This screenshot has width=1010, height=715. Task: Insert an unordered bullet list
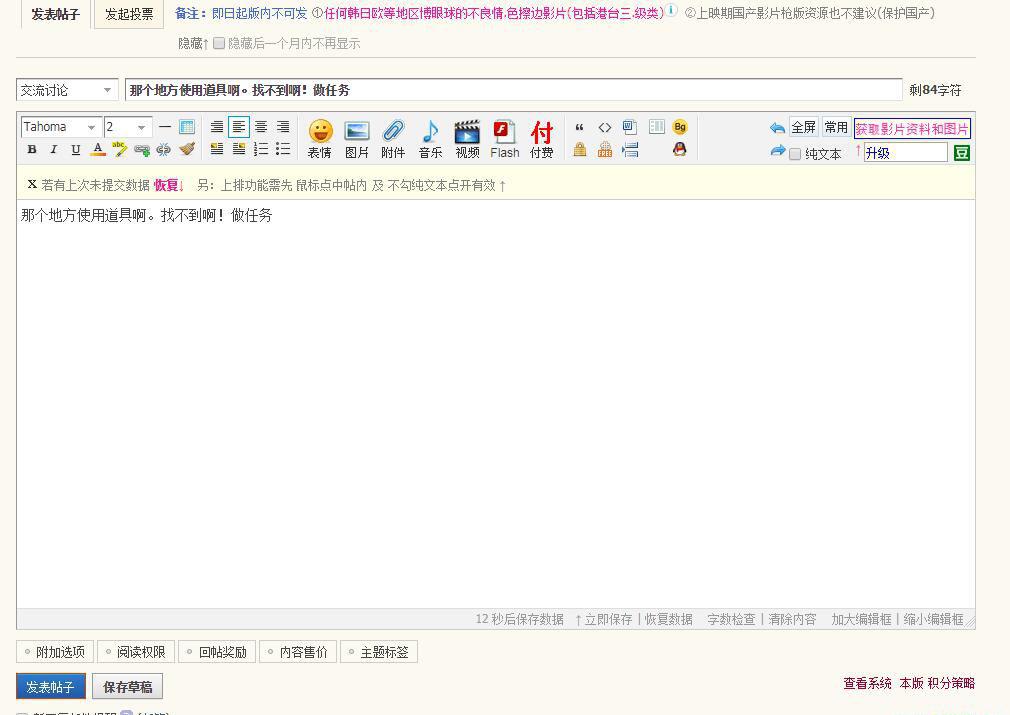pyautogui.click(x=283, y=149)
